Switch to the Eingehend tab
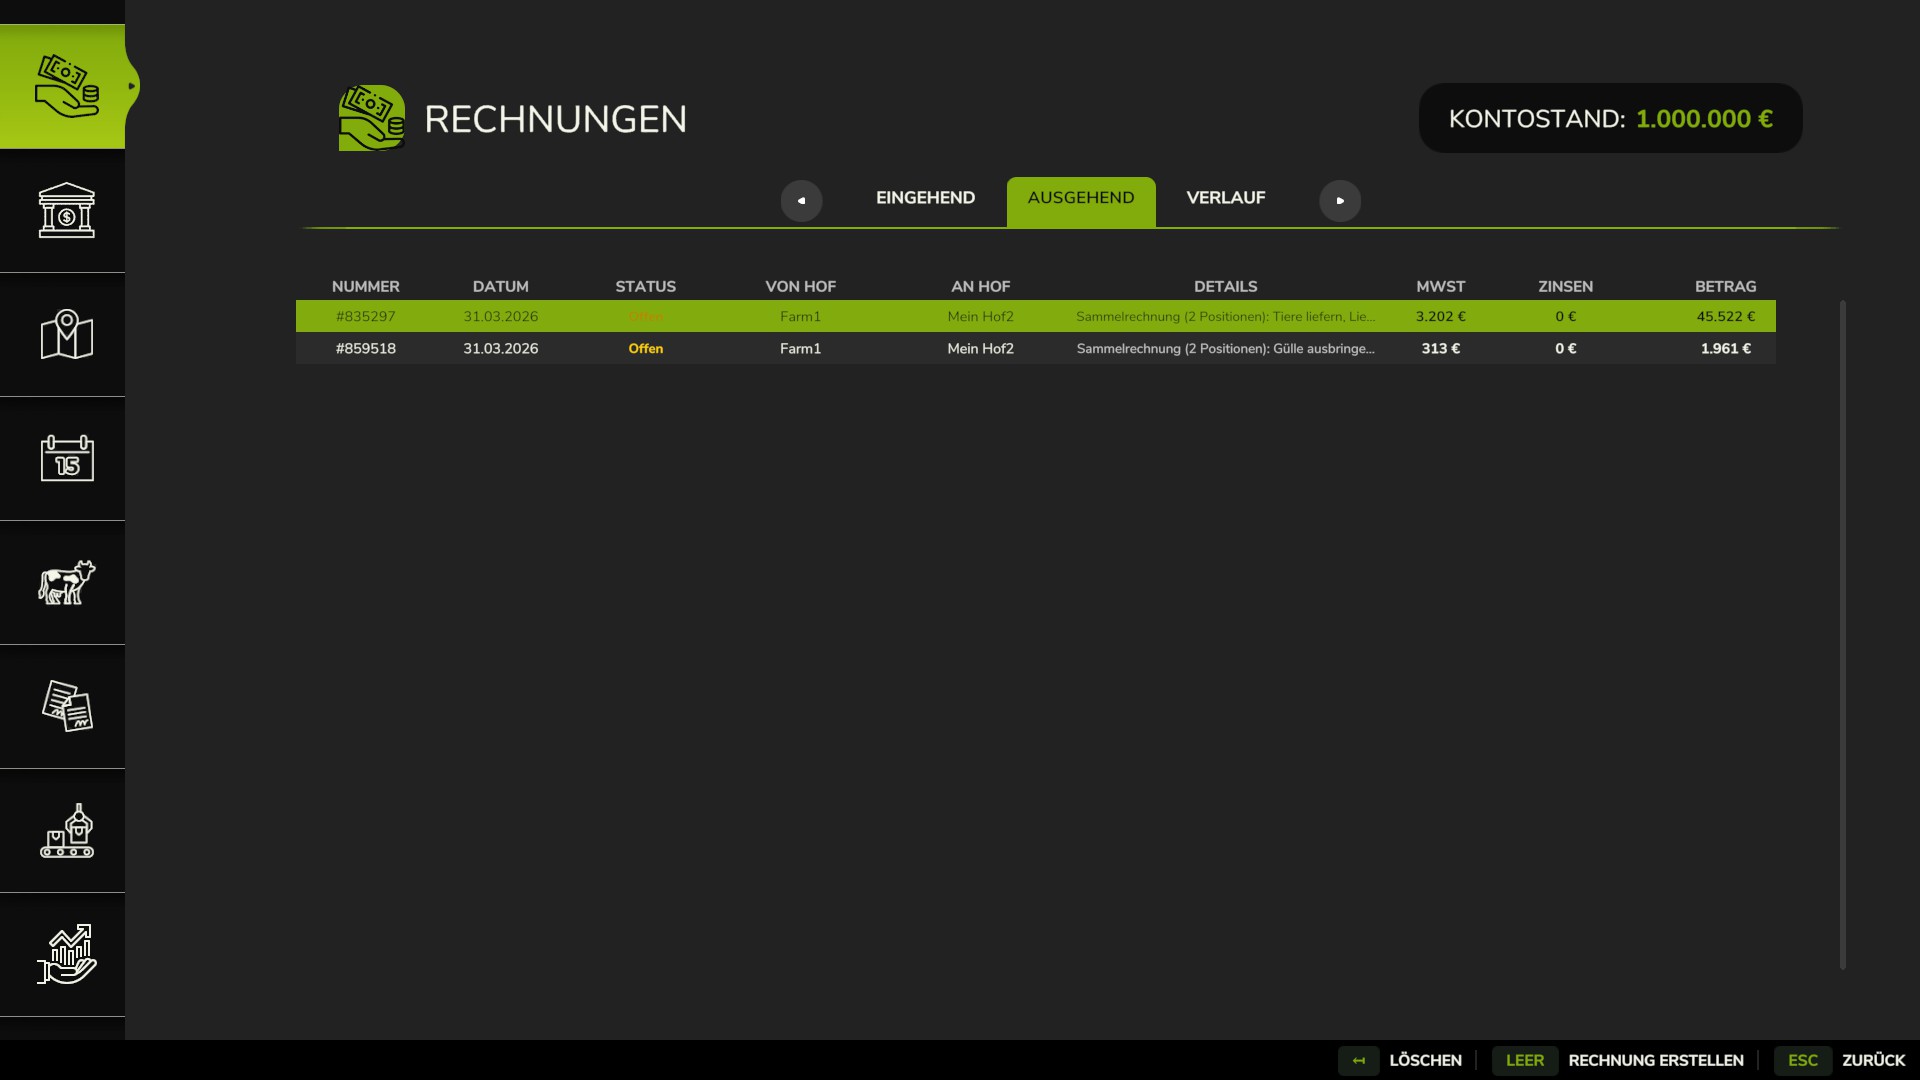The width and height of the screenshot is (1920, 1080). (x=925, y=198)
